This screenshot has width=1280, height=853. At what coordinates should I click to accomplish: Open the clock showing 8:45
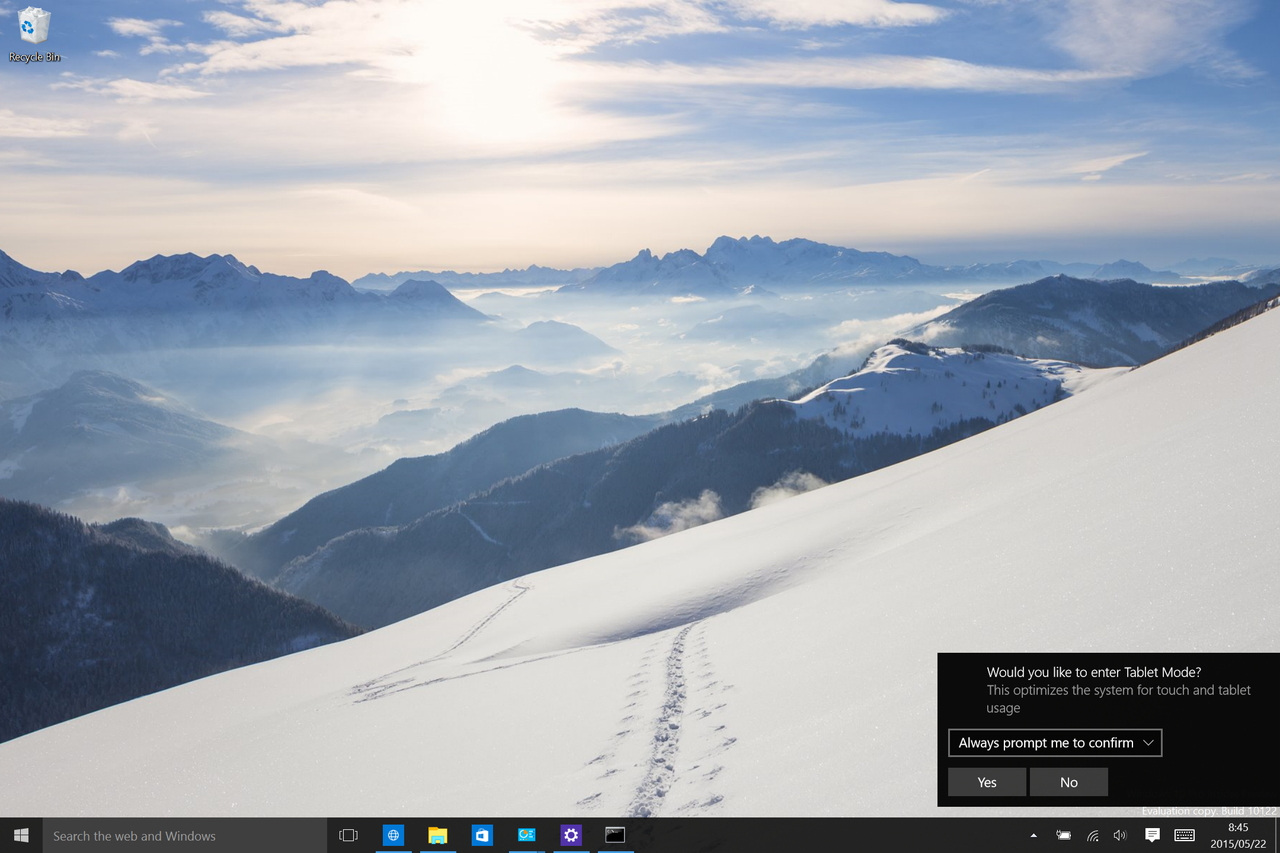pos(1238,835)
